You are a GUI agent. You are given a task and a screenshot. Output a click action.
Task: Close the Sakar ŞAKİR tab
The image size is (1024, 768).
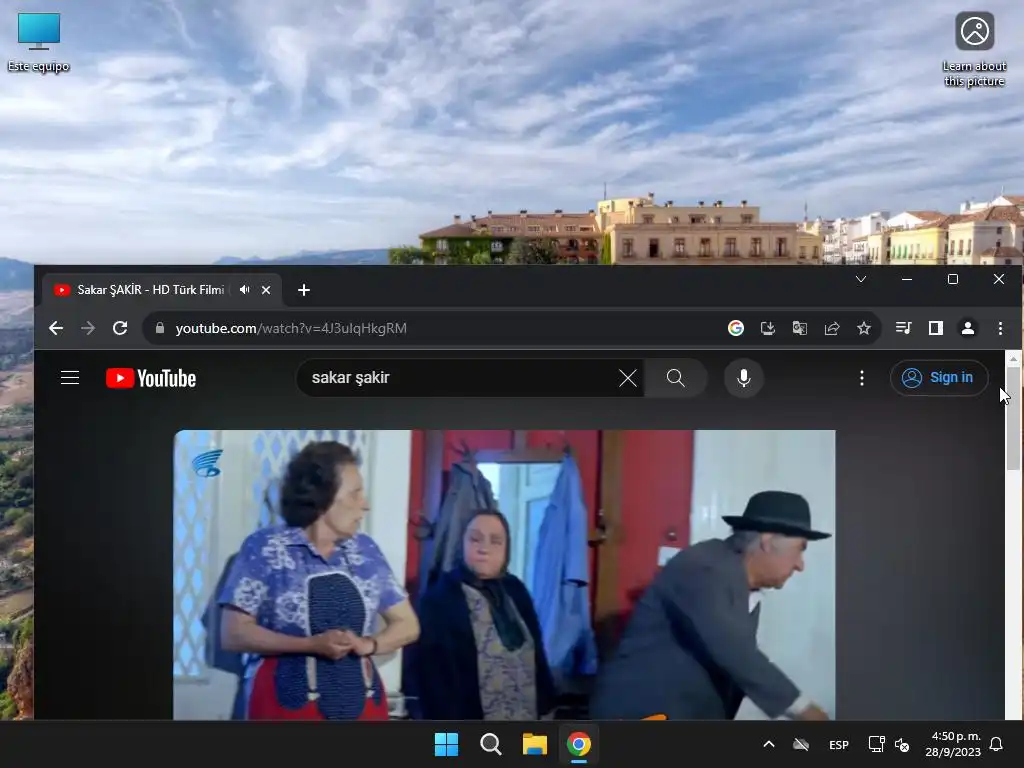[x=266, y=290]
